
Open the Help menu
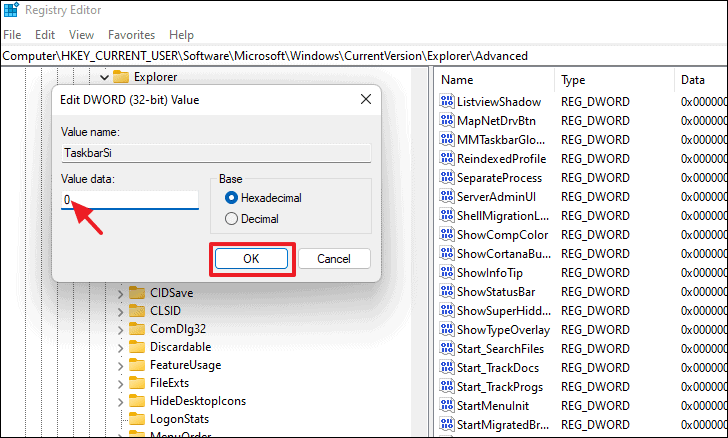181,35
